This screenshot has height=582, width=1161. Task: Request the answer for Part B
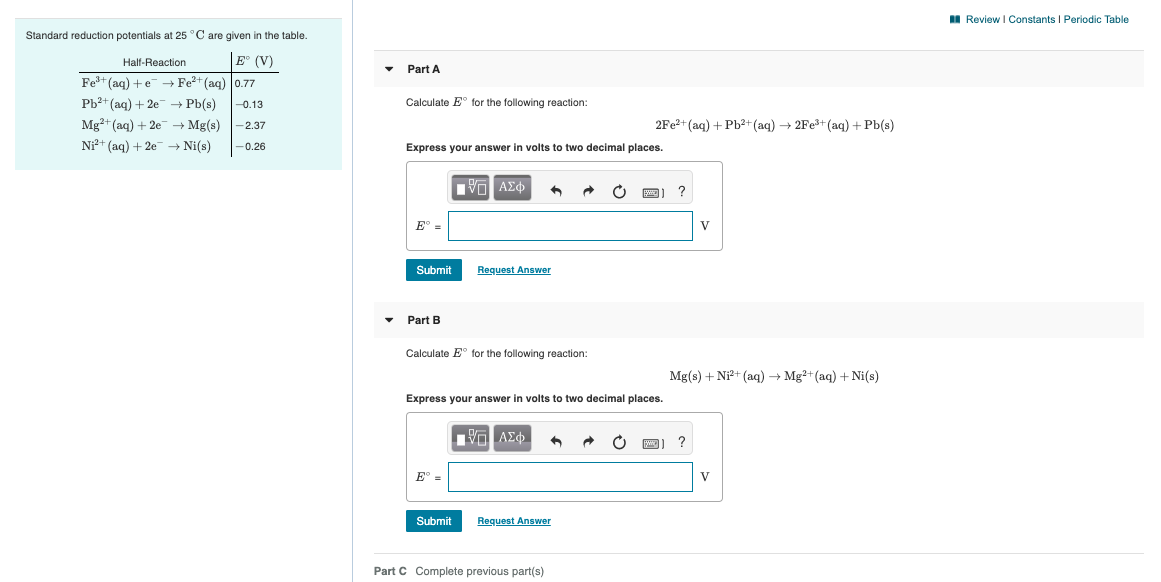[513, 520]
